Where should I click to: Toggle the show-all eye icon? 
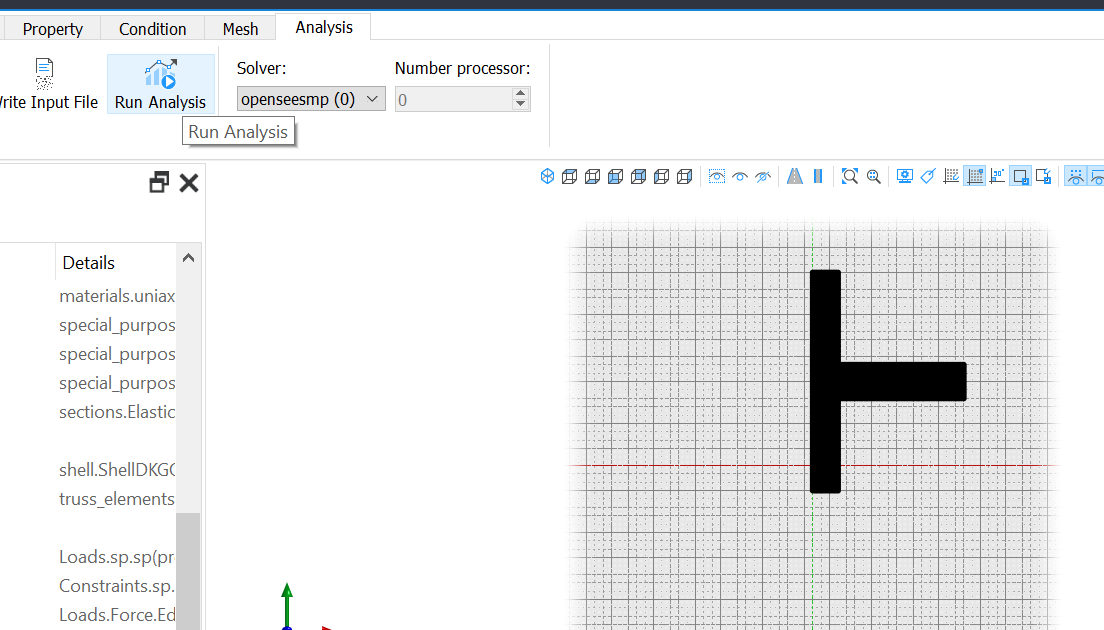coord(740,177)
